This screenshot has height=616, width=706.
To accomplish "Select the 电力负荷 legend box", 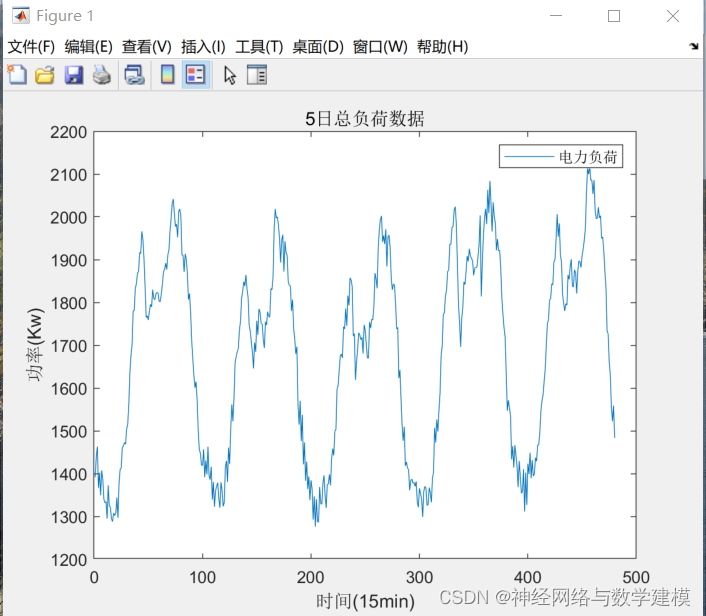I will pos(561,156).
